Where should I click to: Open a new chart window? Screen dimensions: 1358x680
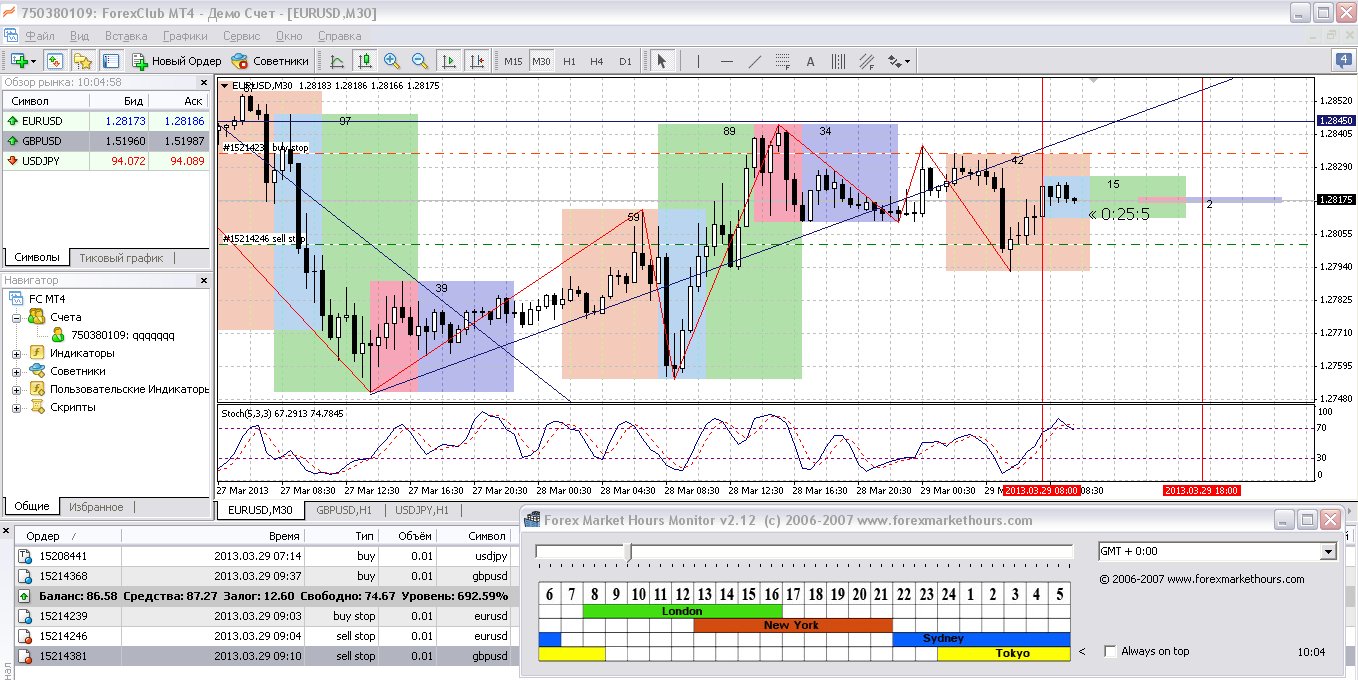pyautogui.click(x=18, y=61)
